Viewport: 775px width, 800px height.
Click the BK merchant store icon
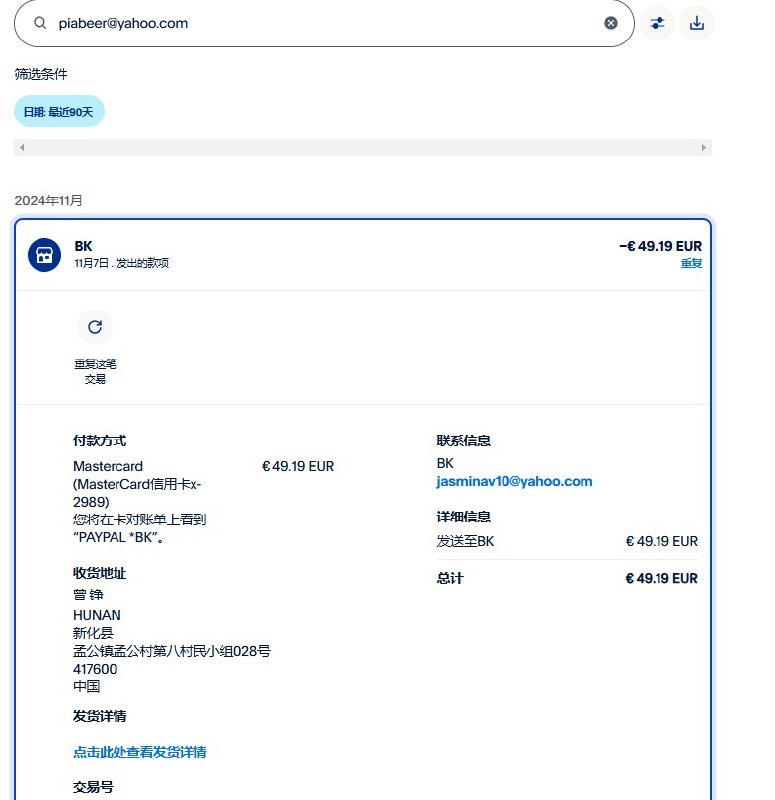pos(44,255)
